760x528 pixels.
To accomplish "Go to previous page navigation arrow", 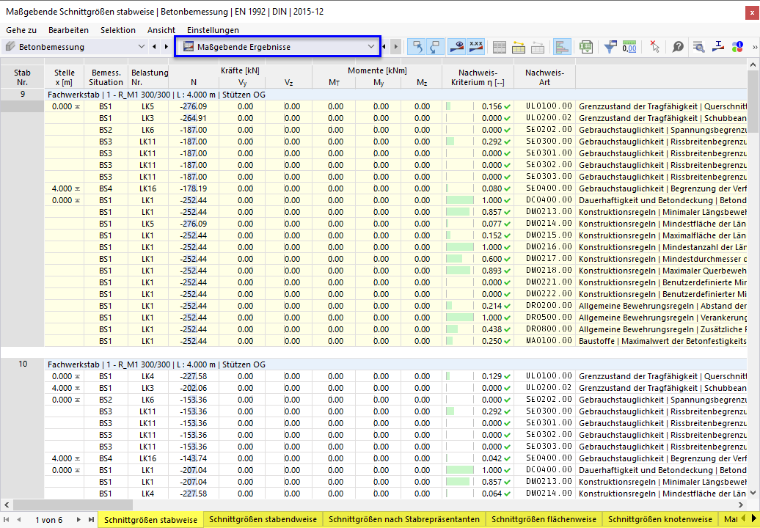I will coord(19,519).
